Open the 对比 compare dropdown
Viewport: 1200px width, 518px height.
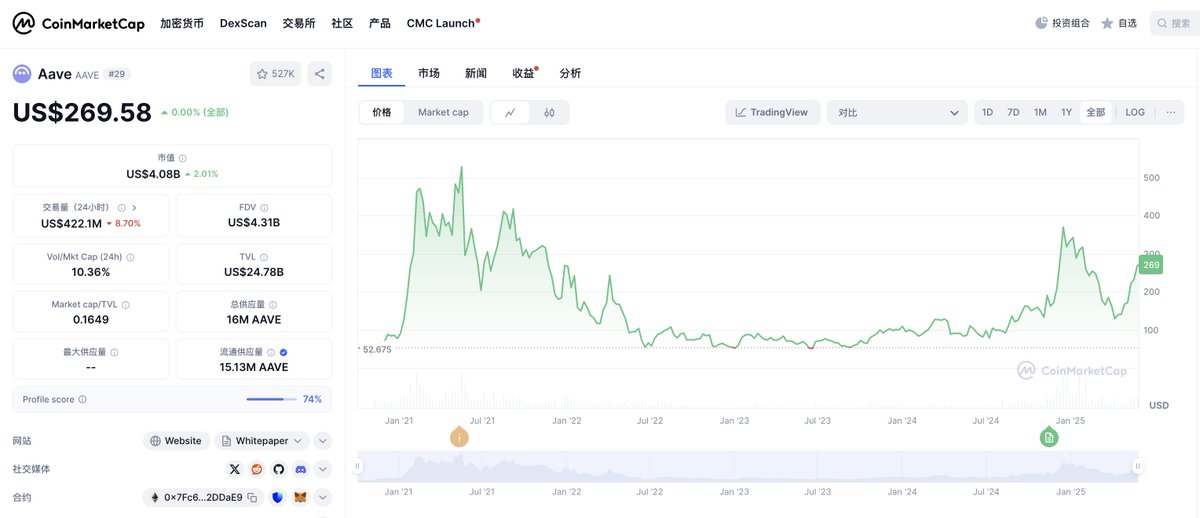tap(897, 113)
